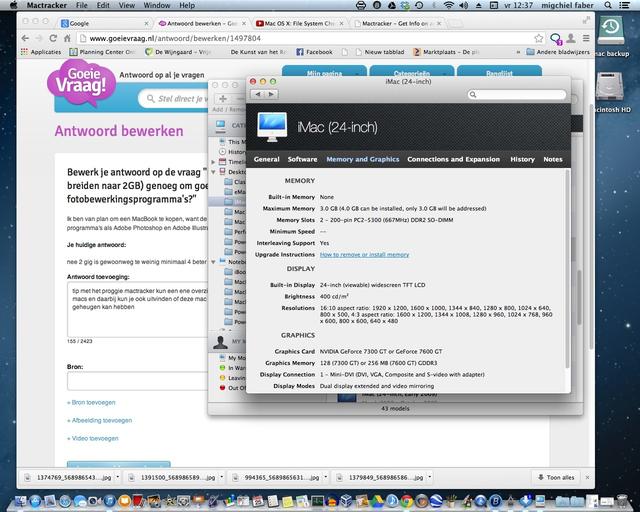Click the Apple menu icon

(10, 6)
